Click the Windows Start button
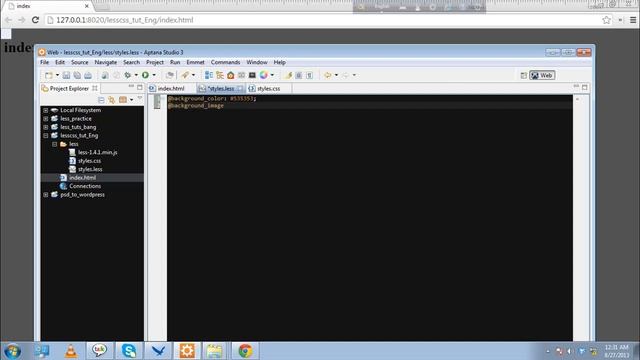 [x=12, y=351]
